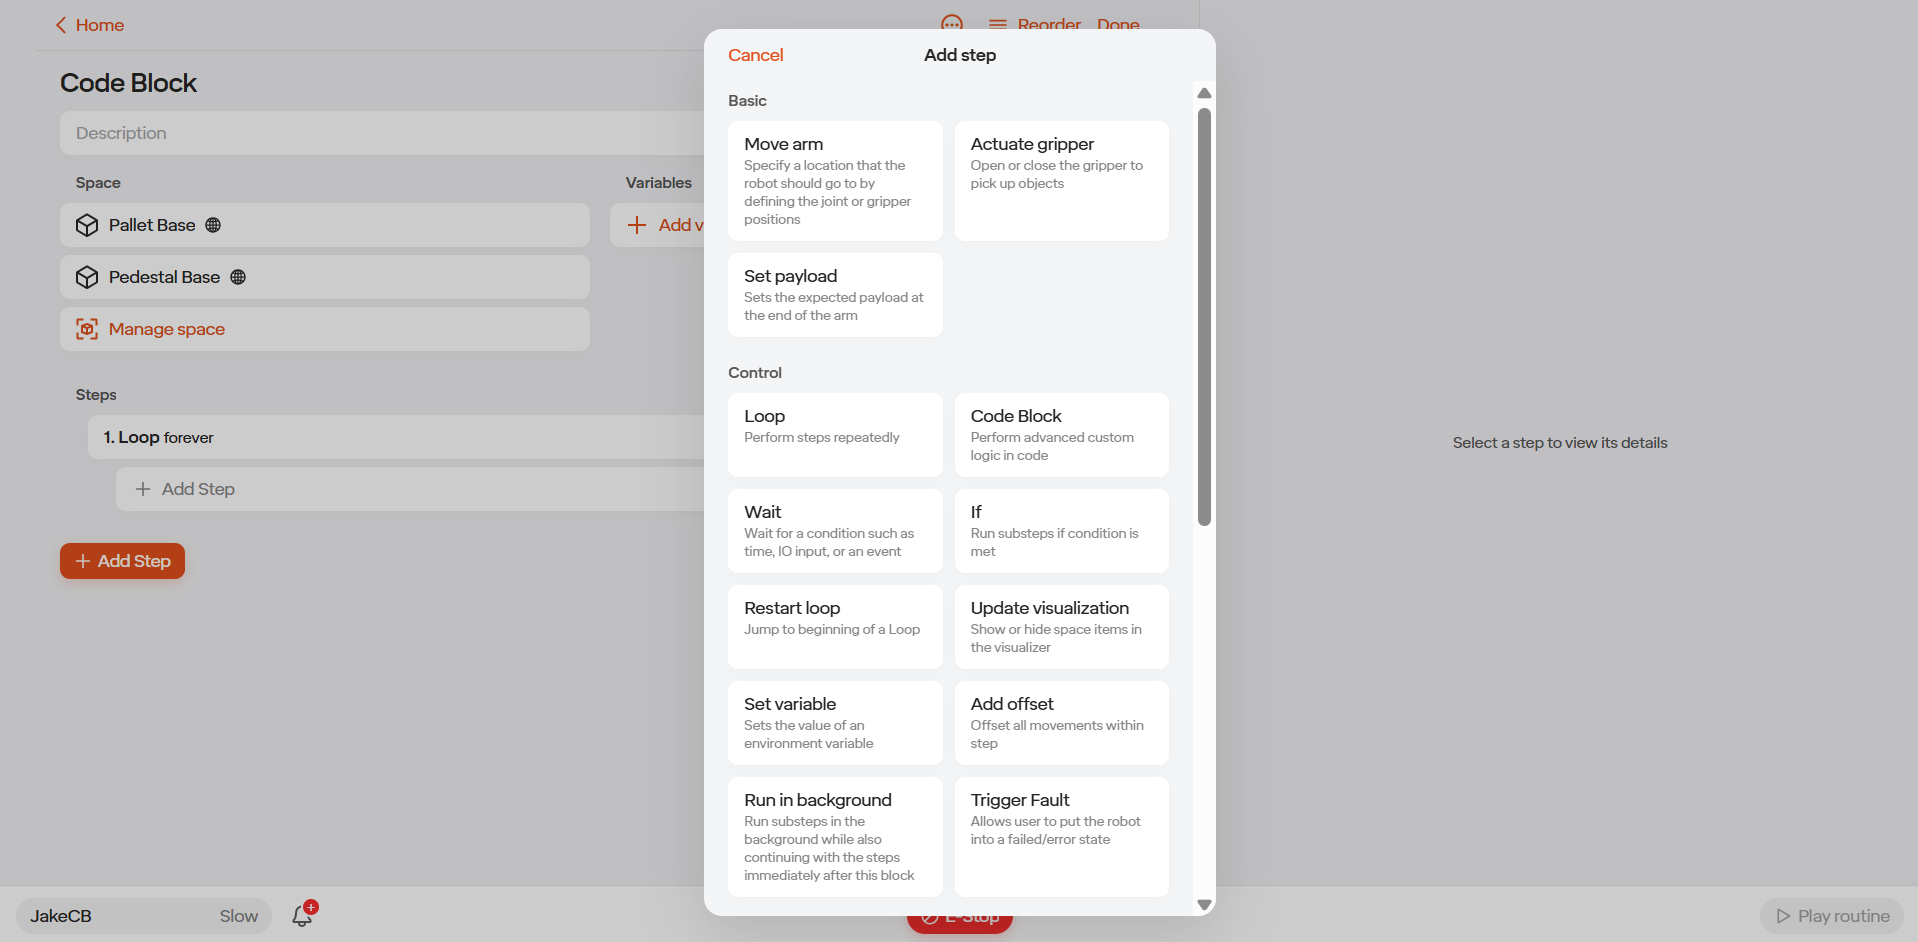The height and width of the screenshot is (942, 1918).
Task: Choose the Add offset step
Action: tap(1061, 723)
